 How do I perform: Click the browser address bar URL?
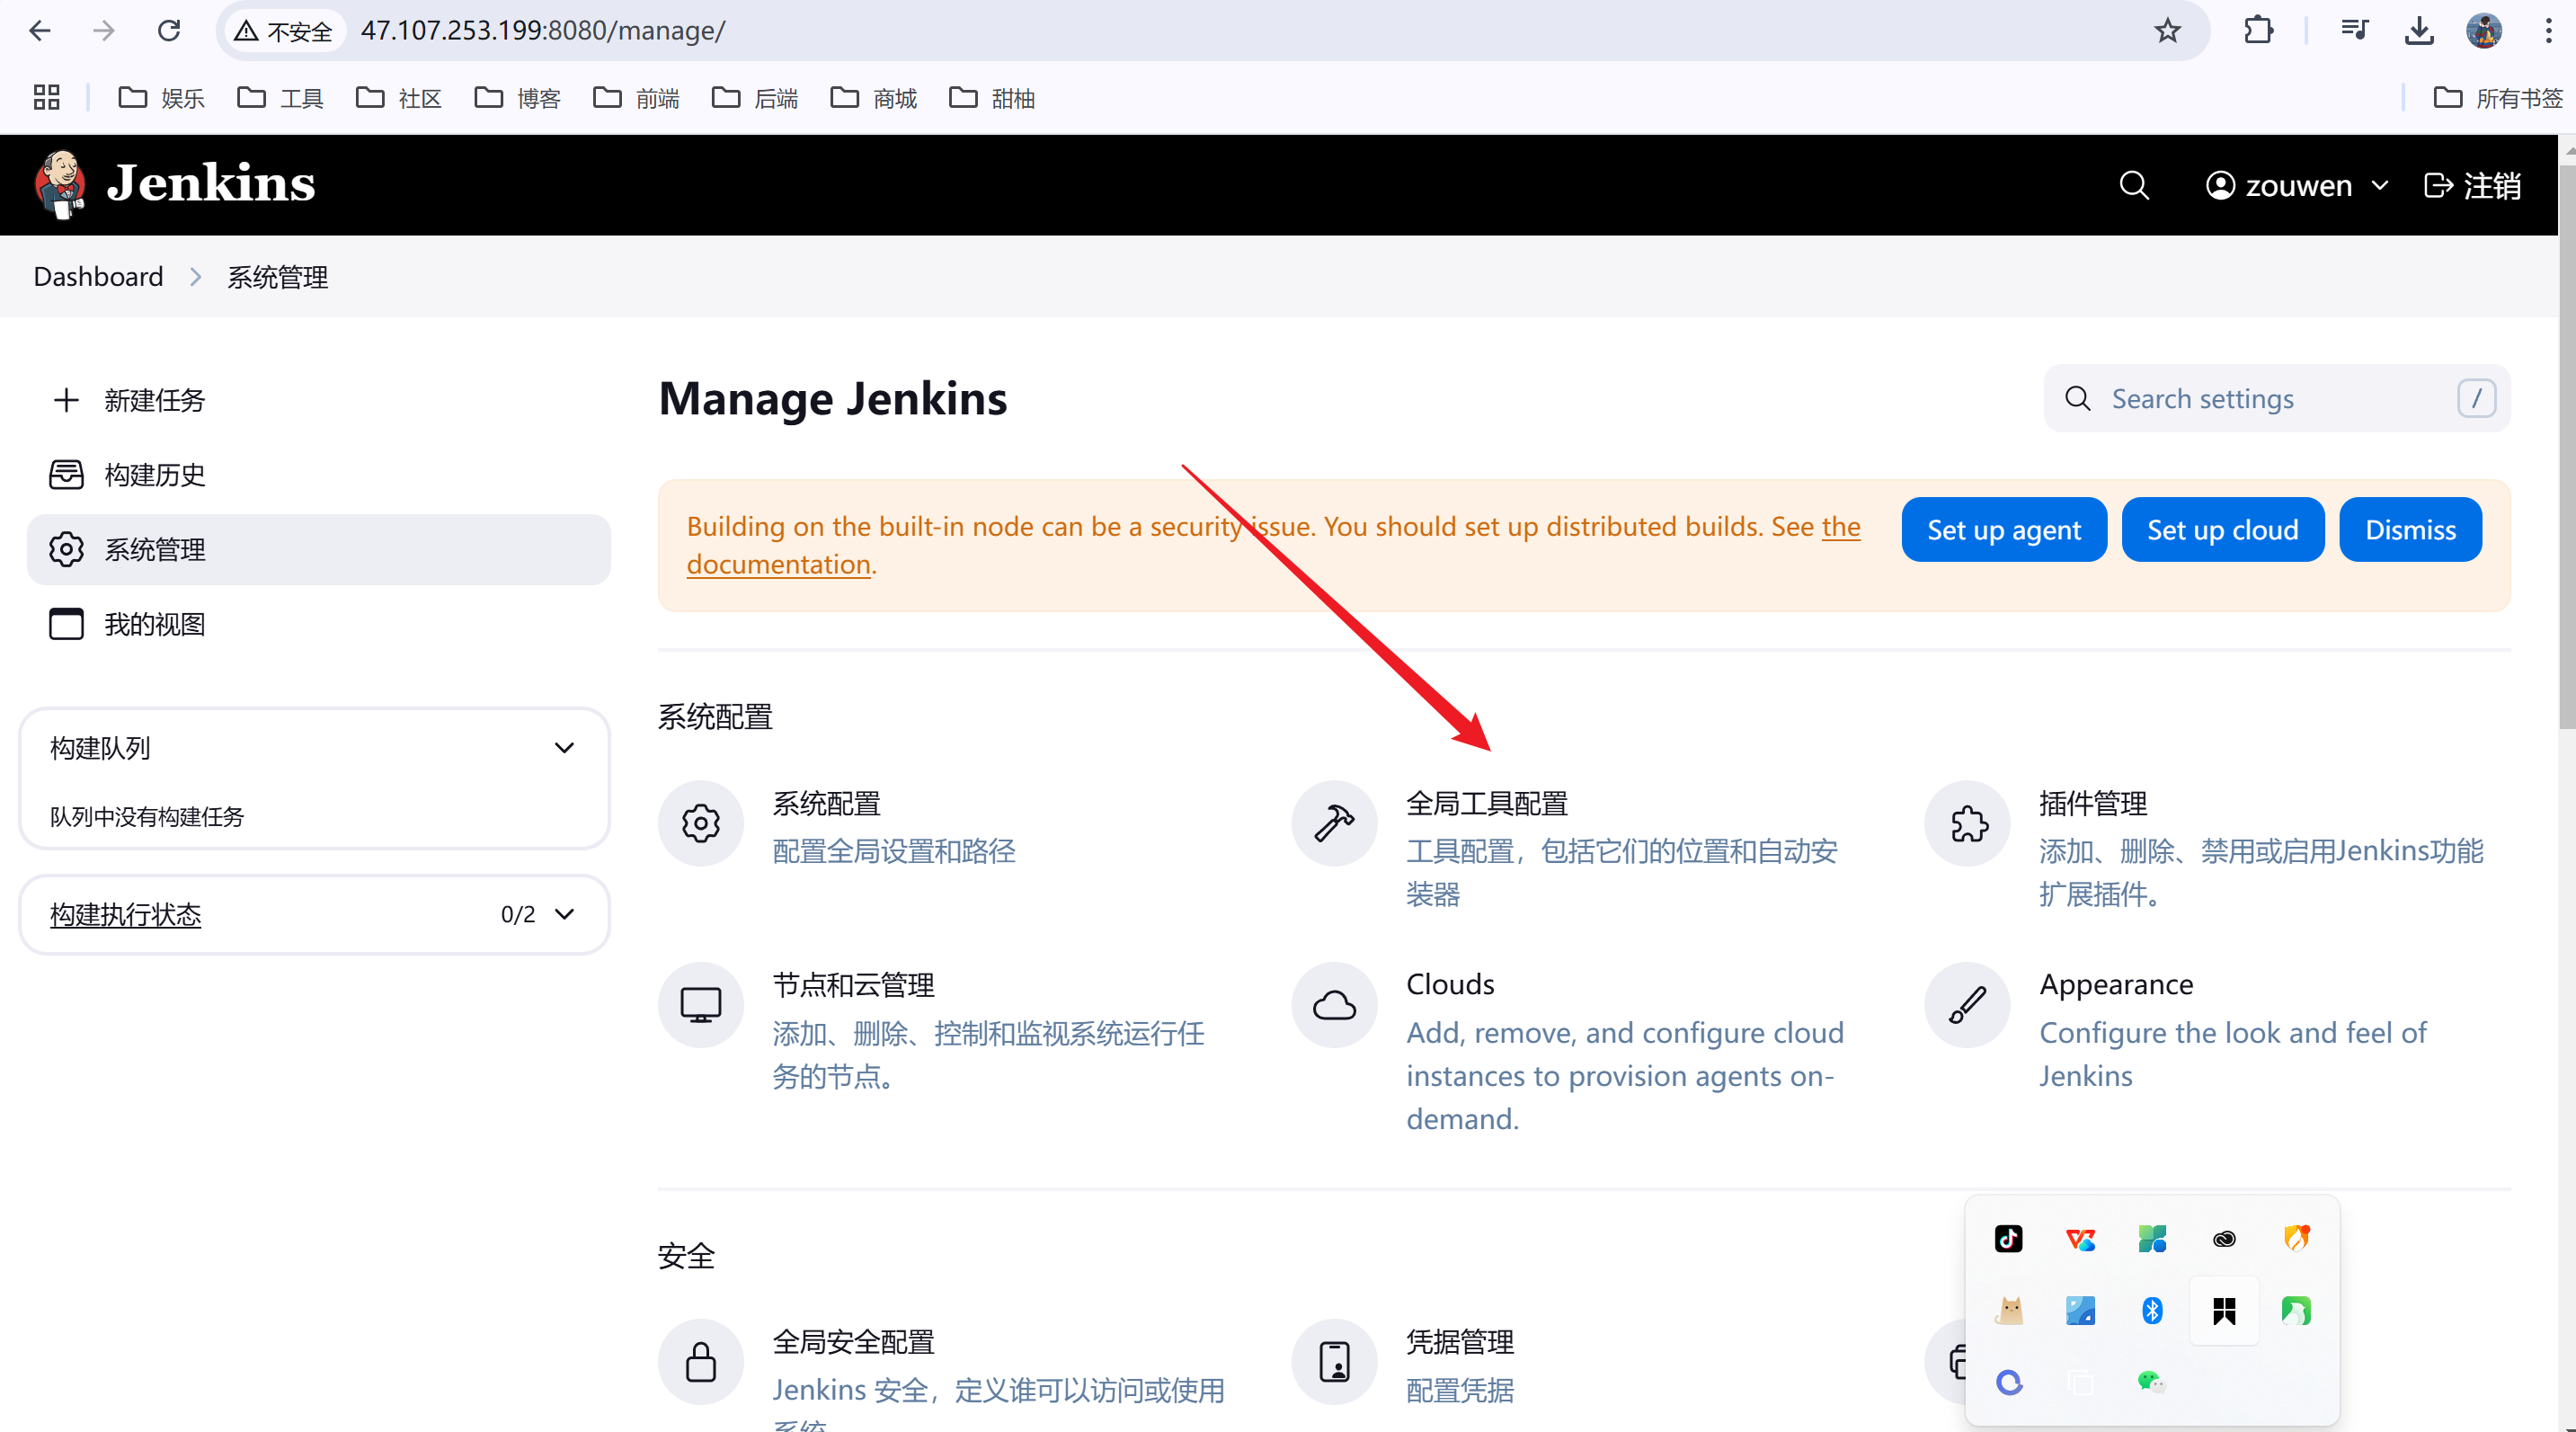543,31
